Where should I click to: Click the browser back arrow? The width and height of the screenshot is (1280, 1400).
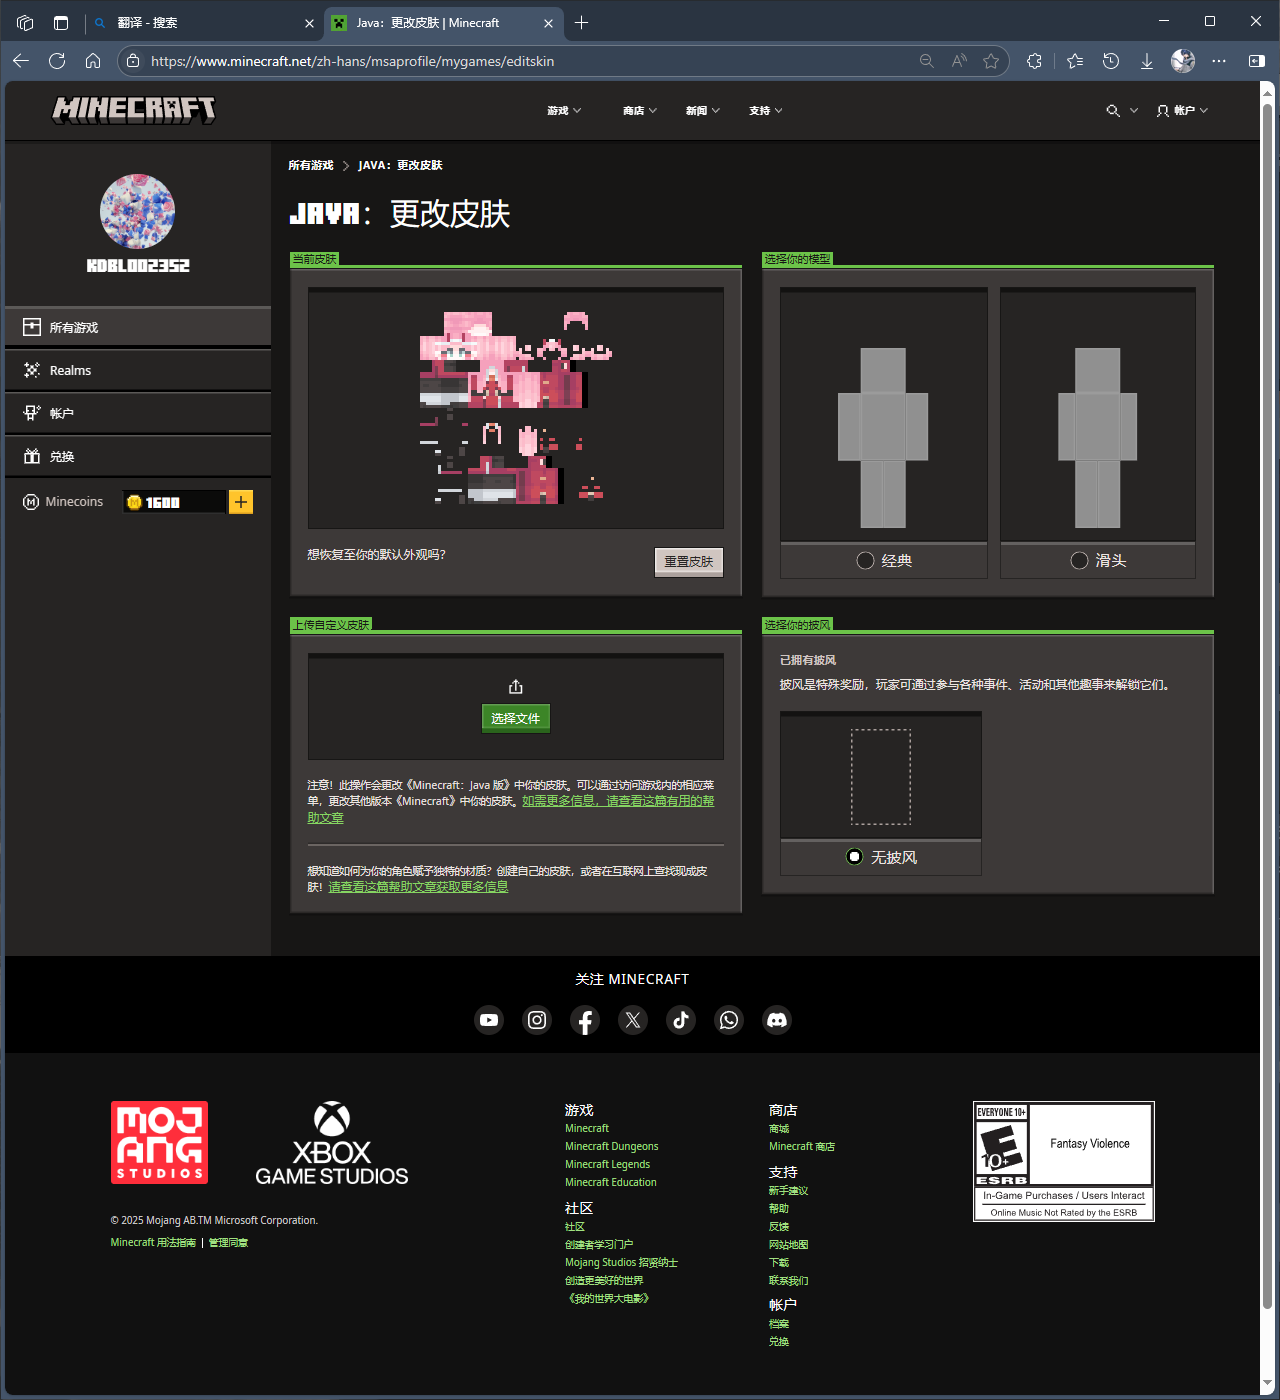coord(21,61)
